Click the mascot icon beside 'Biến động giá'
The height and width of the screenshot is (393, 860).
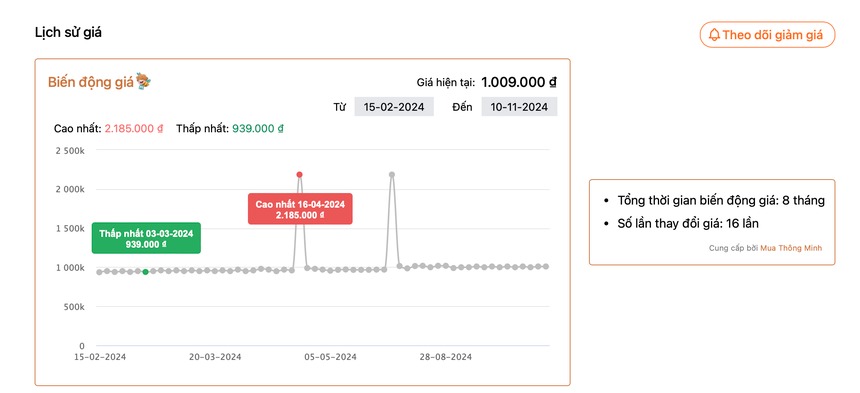(x=143, y=81)
